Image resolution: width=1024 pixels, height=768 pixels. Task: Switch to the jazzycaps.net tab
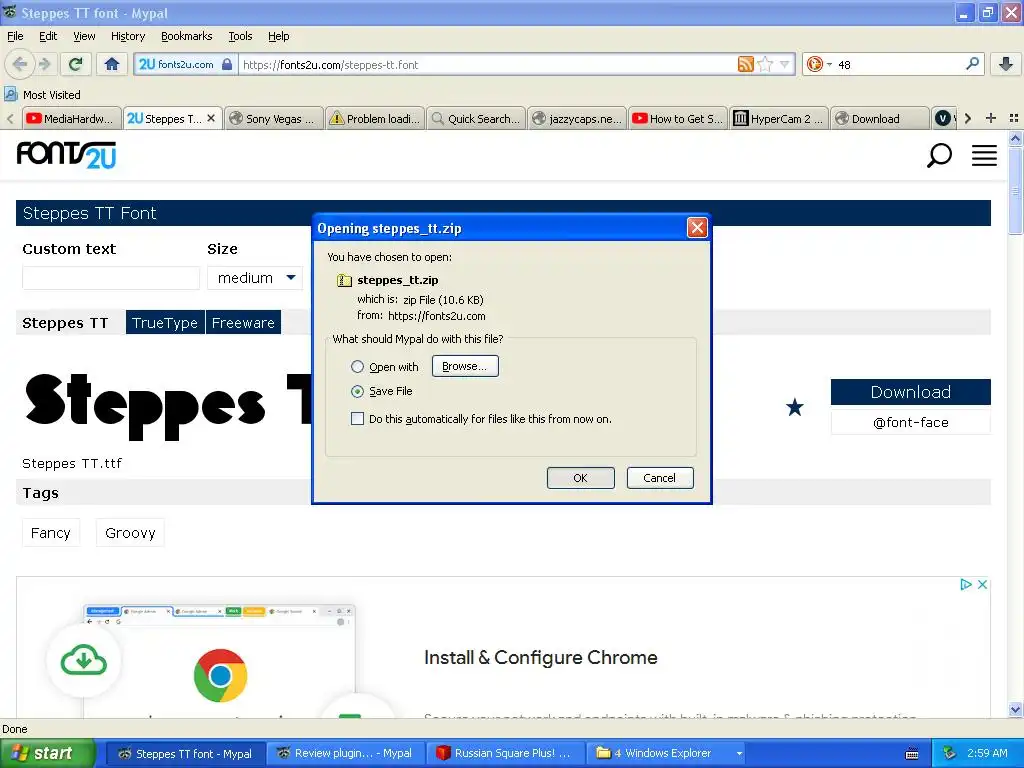(577, 118)
